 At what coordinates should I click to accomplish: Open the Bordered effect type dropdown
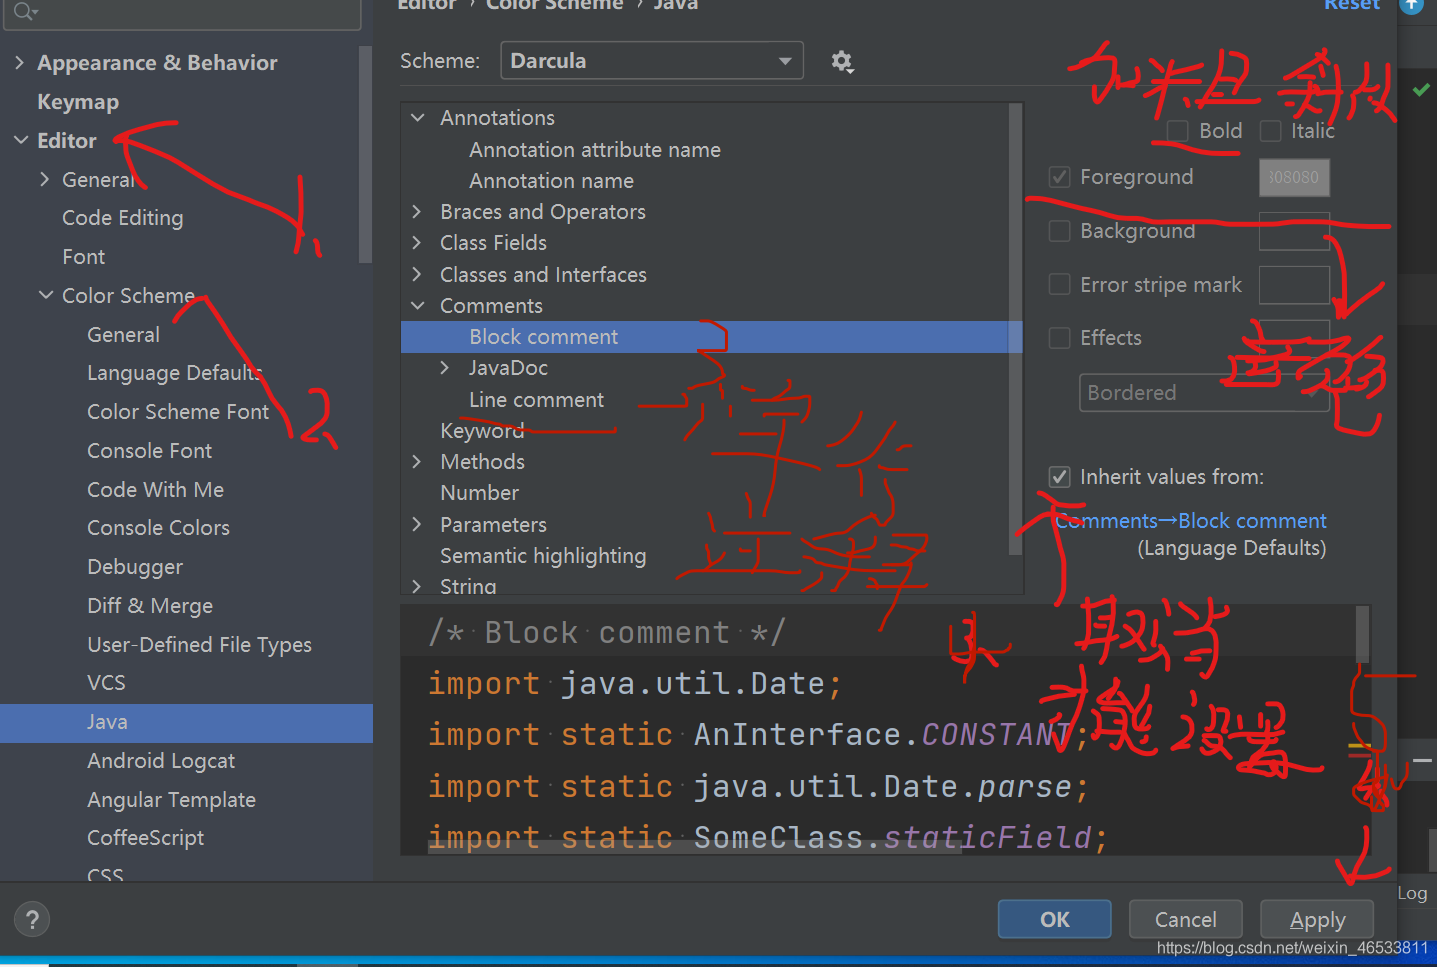[x=1203, y=393]
